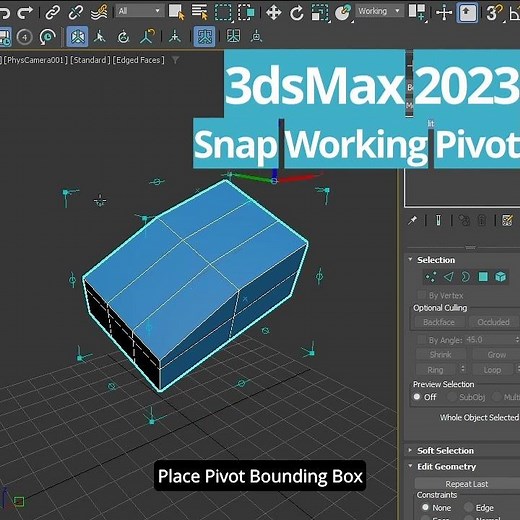Select Edge sub-object level icon

pyautogui.click(x=448, y=277)
